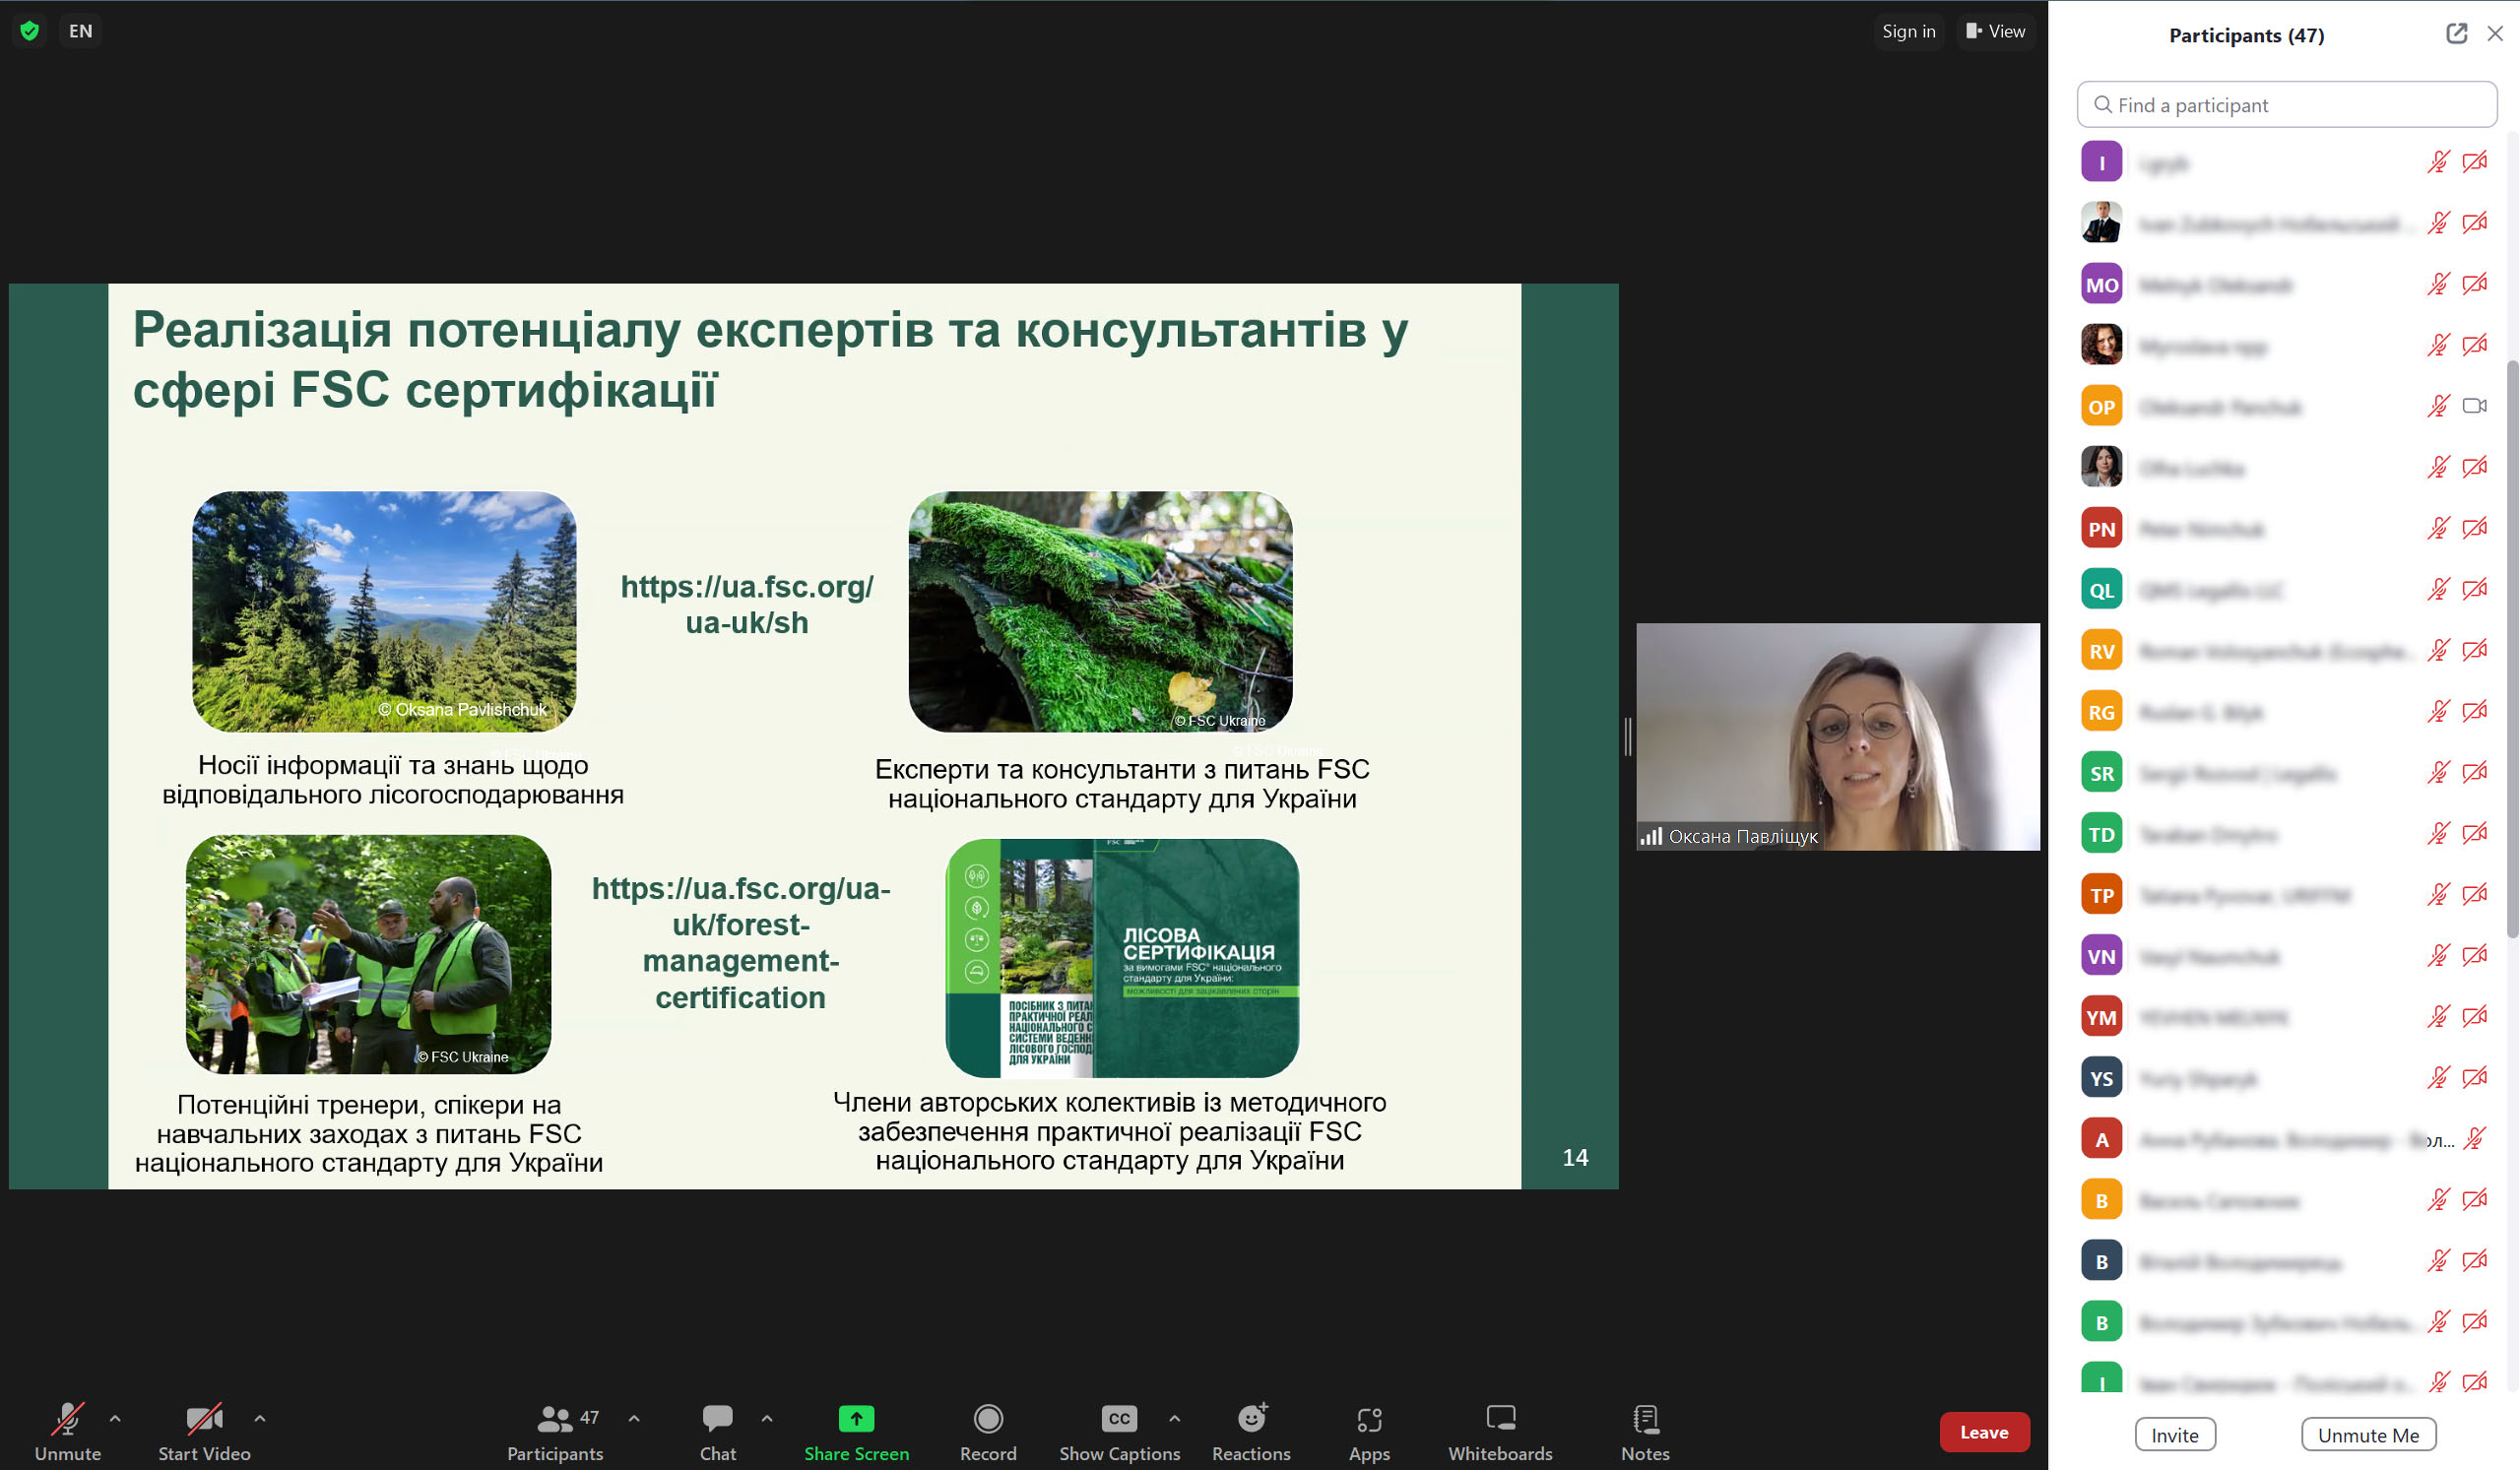Open the Notes icon
2520x1470 pixels.
coord(1645,1418)
